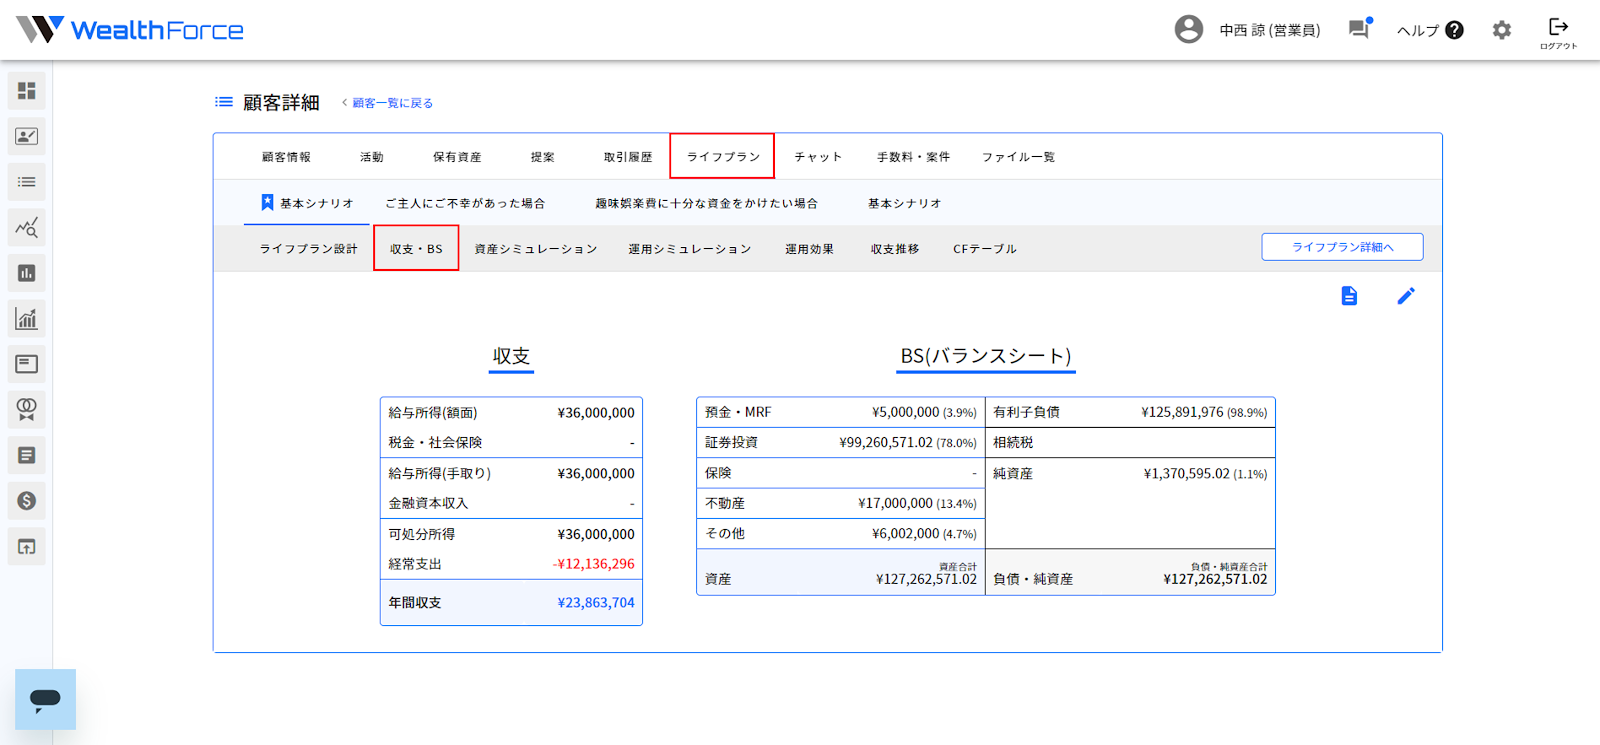Open the ヘルプ help link
Screen dimensions: 1600x745
click(x=1430, y=30)
